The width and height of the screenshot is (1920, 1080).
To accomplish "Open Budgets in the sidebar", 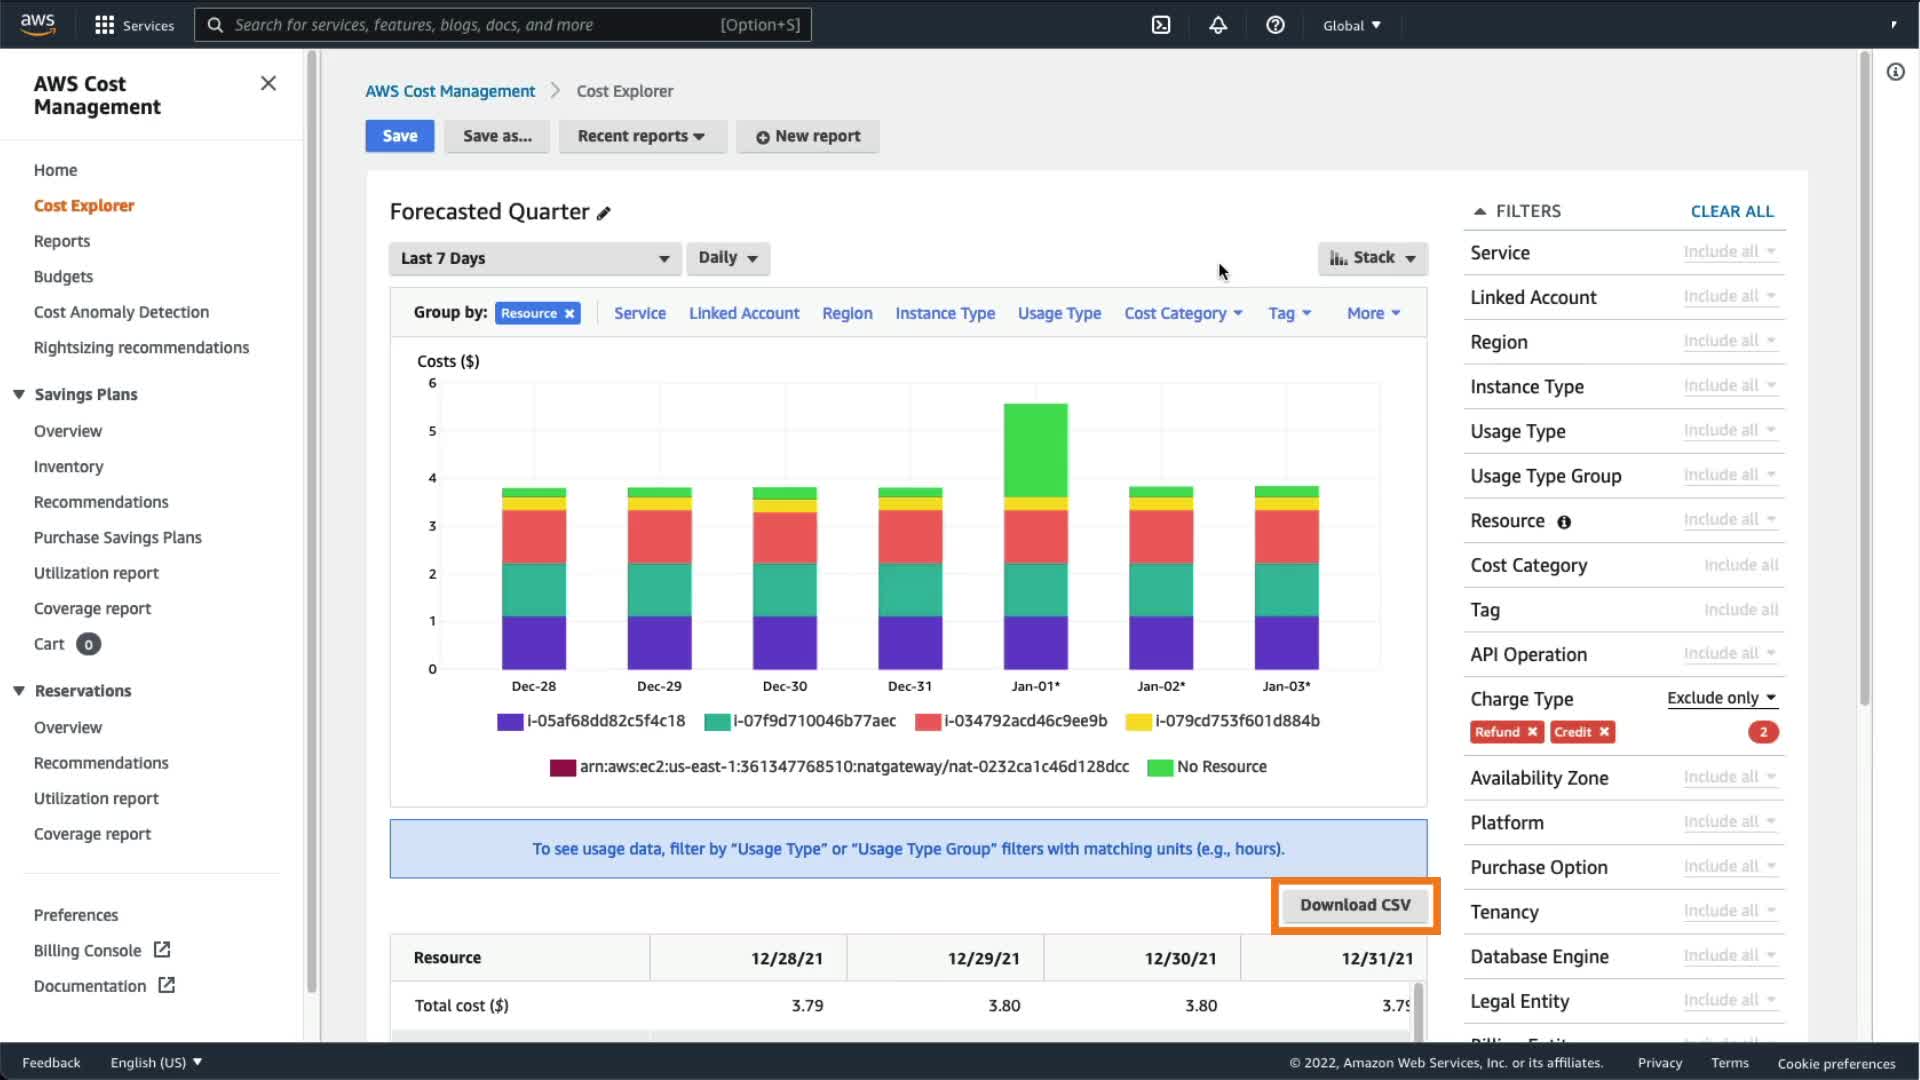I will click(x=63, y=277).
